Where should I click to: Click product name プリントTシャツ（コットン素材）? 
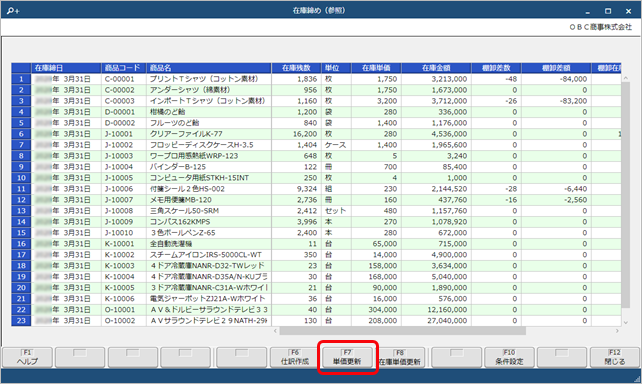tap(204, 79)
